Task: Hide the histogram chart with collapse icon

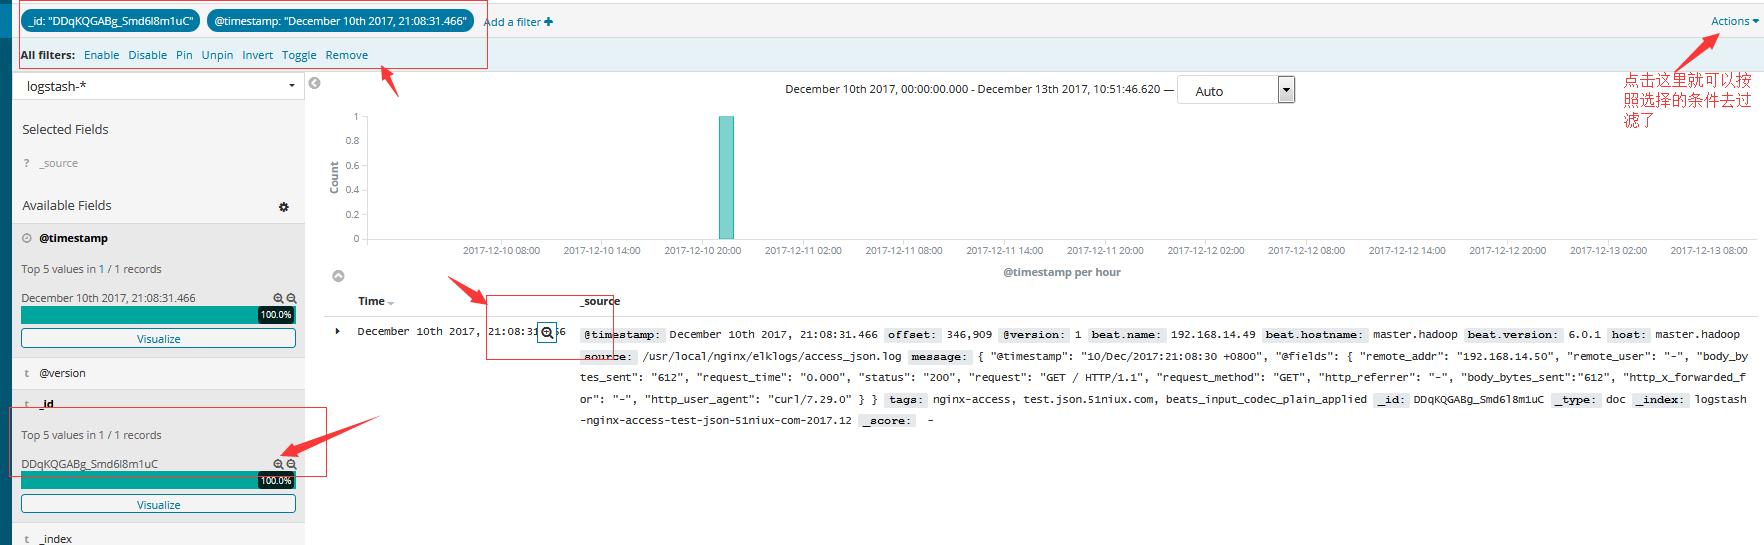Action: [x=338, y=276]
